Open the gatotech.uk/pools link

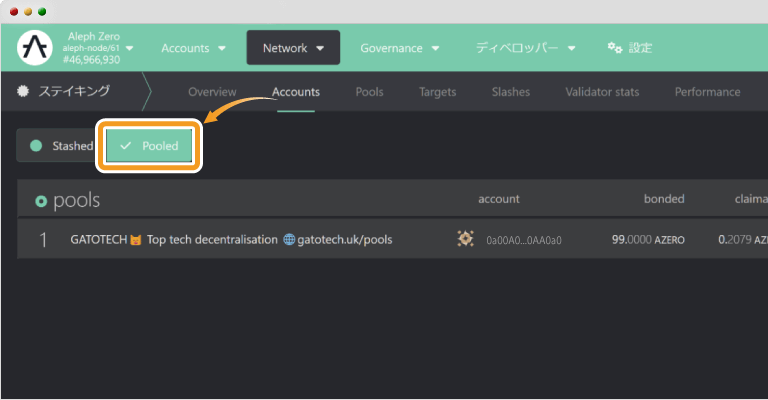344,239
